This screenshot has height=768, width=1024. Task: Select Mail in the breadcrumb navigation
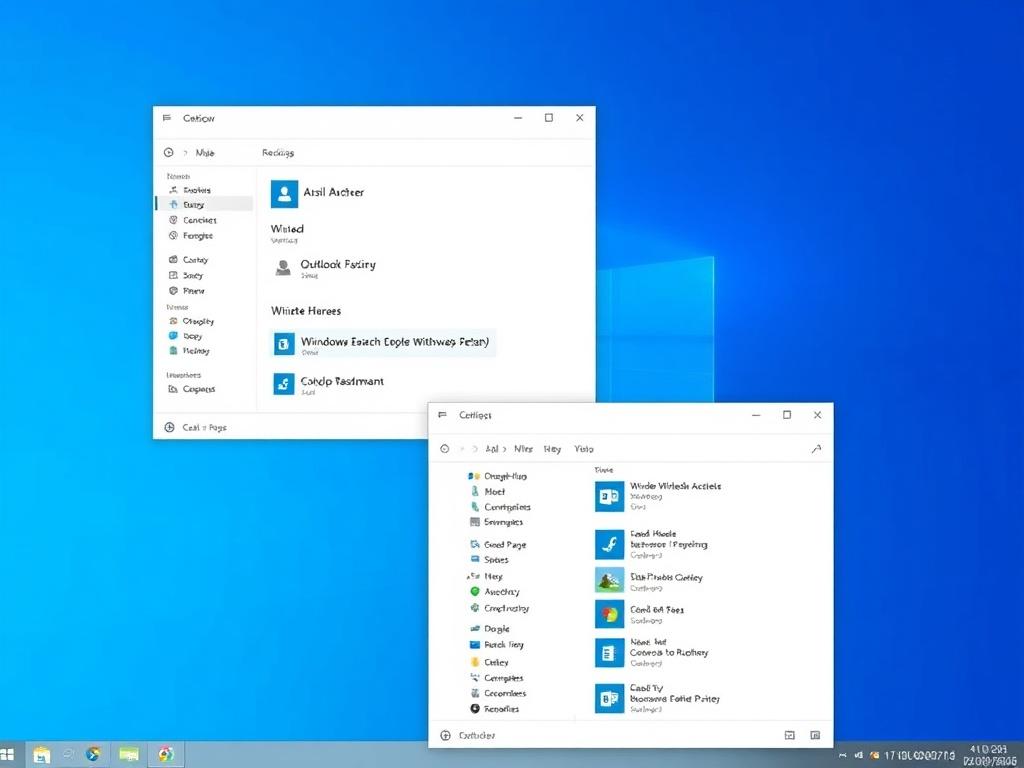[206, 152]
